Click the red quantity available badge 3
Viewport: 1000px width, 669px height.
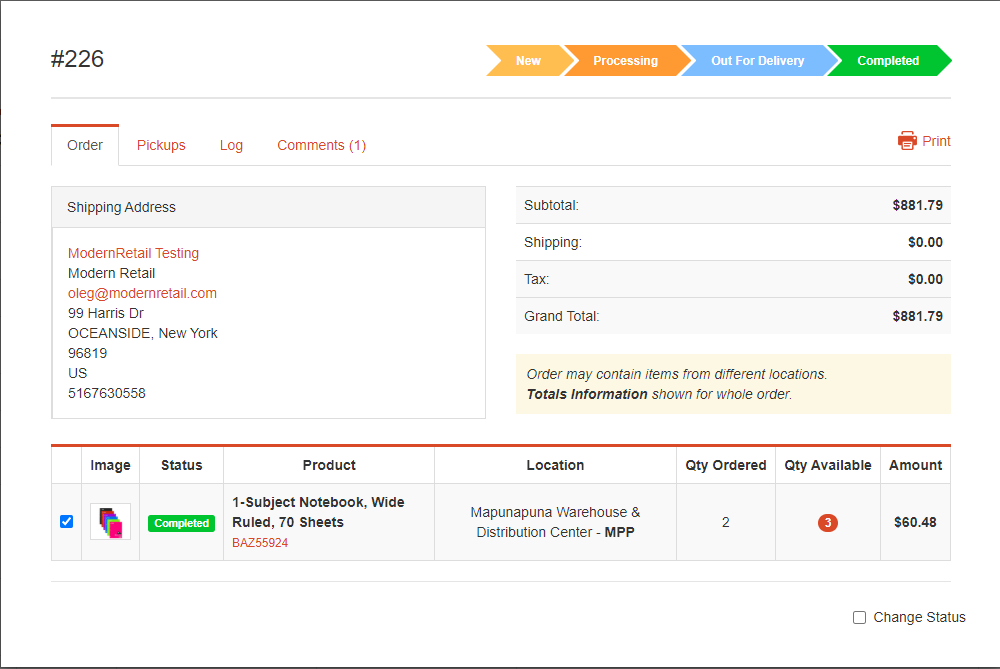coord(828,523)
